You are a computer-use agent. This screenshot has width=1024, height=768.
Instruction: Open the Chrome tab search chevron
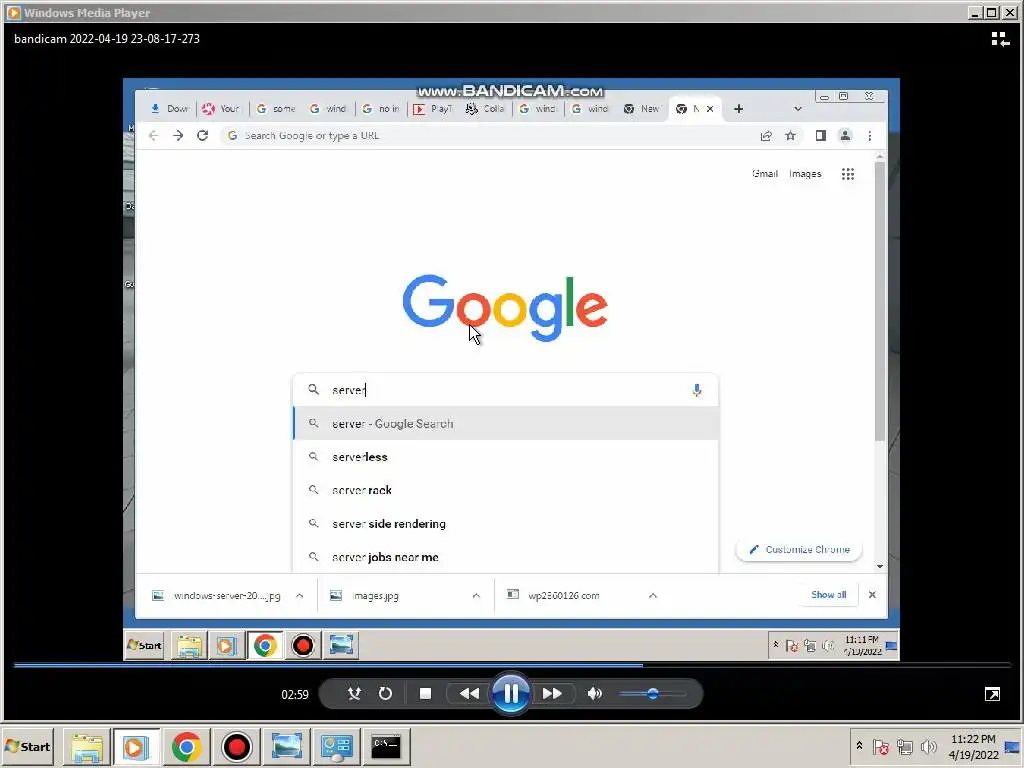(x=797, y=109)
